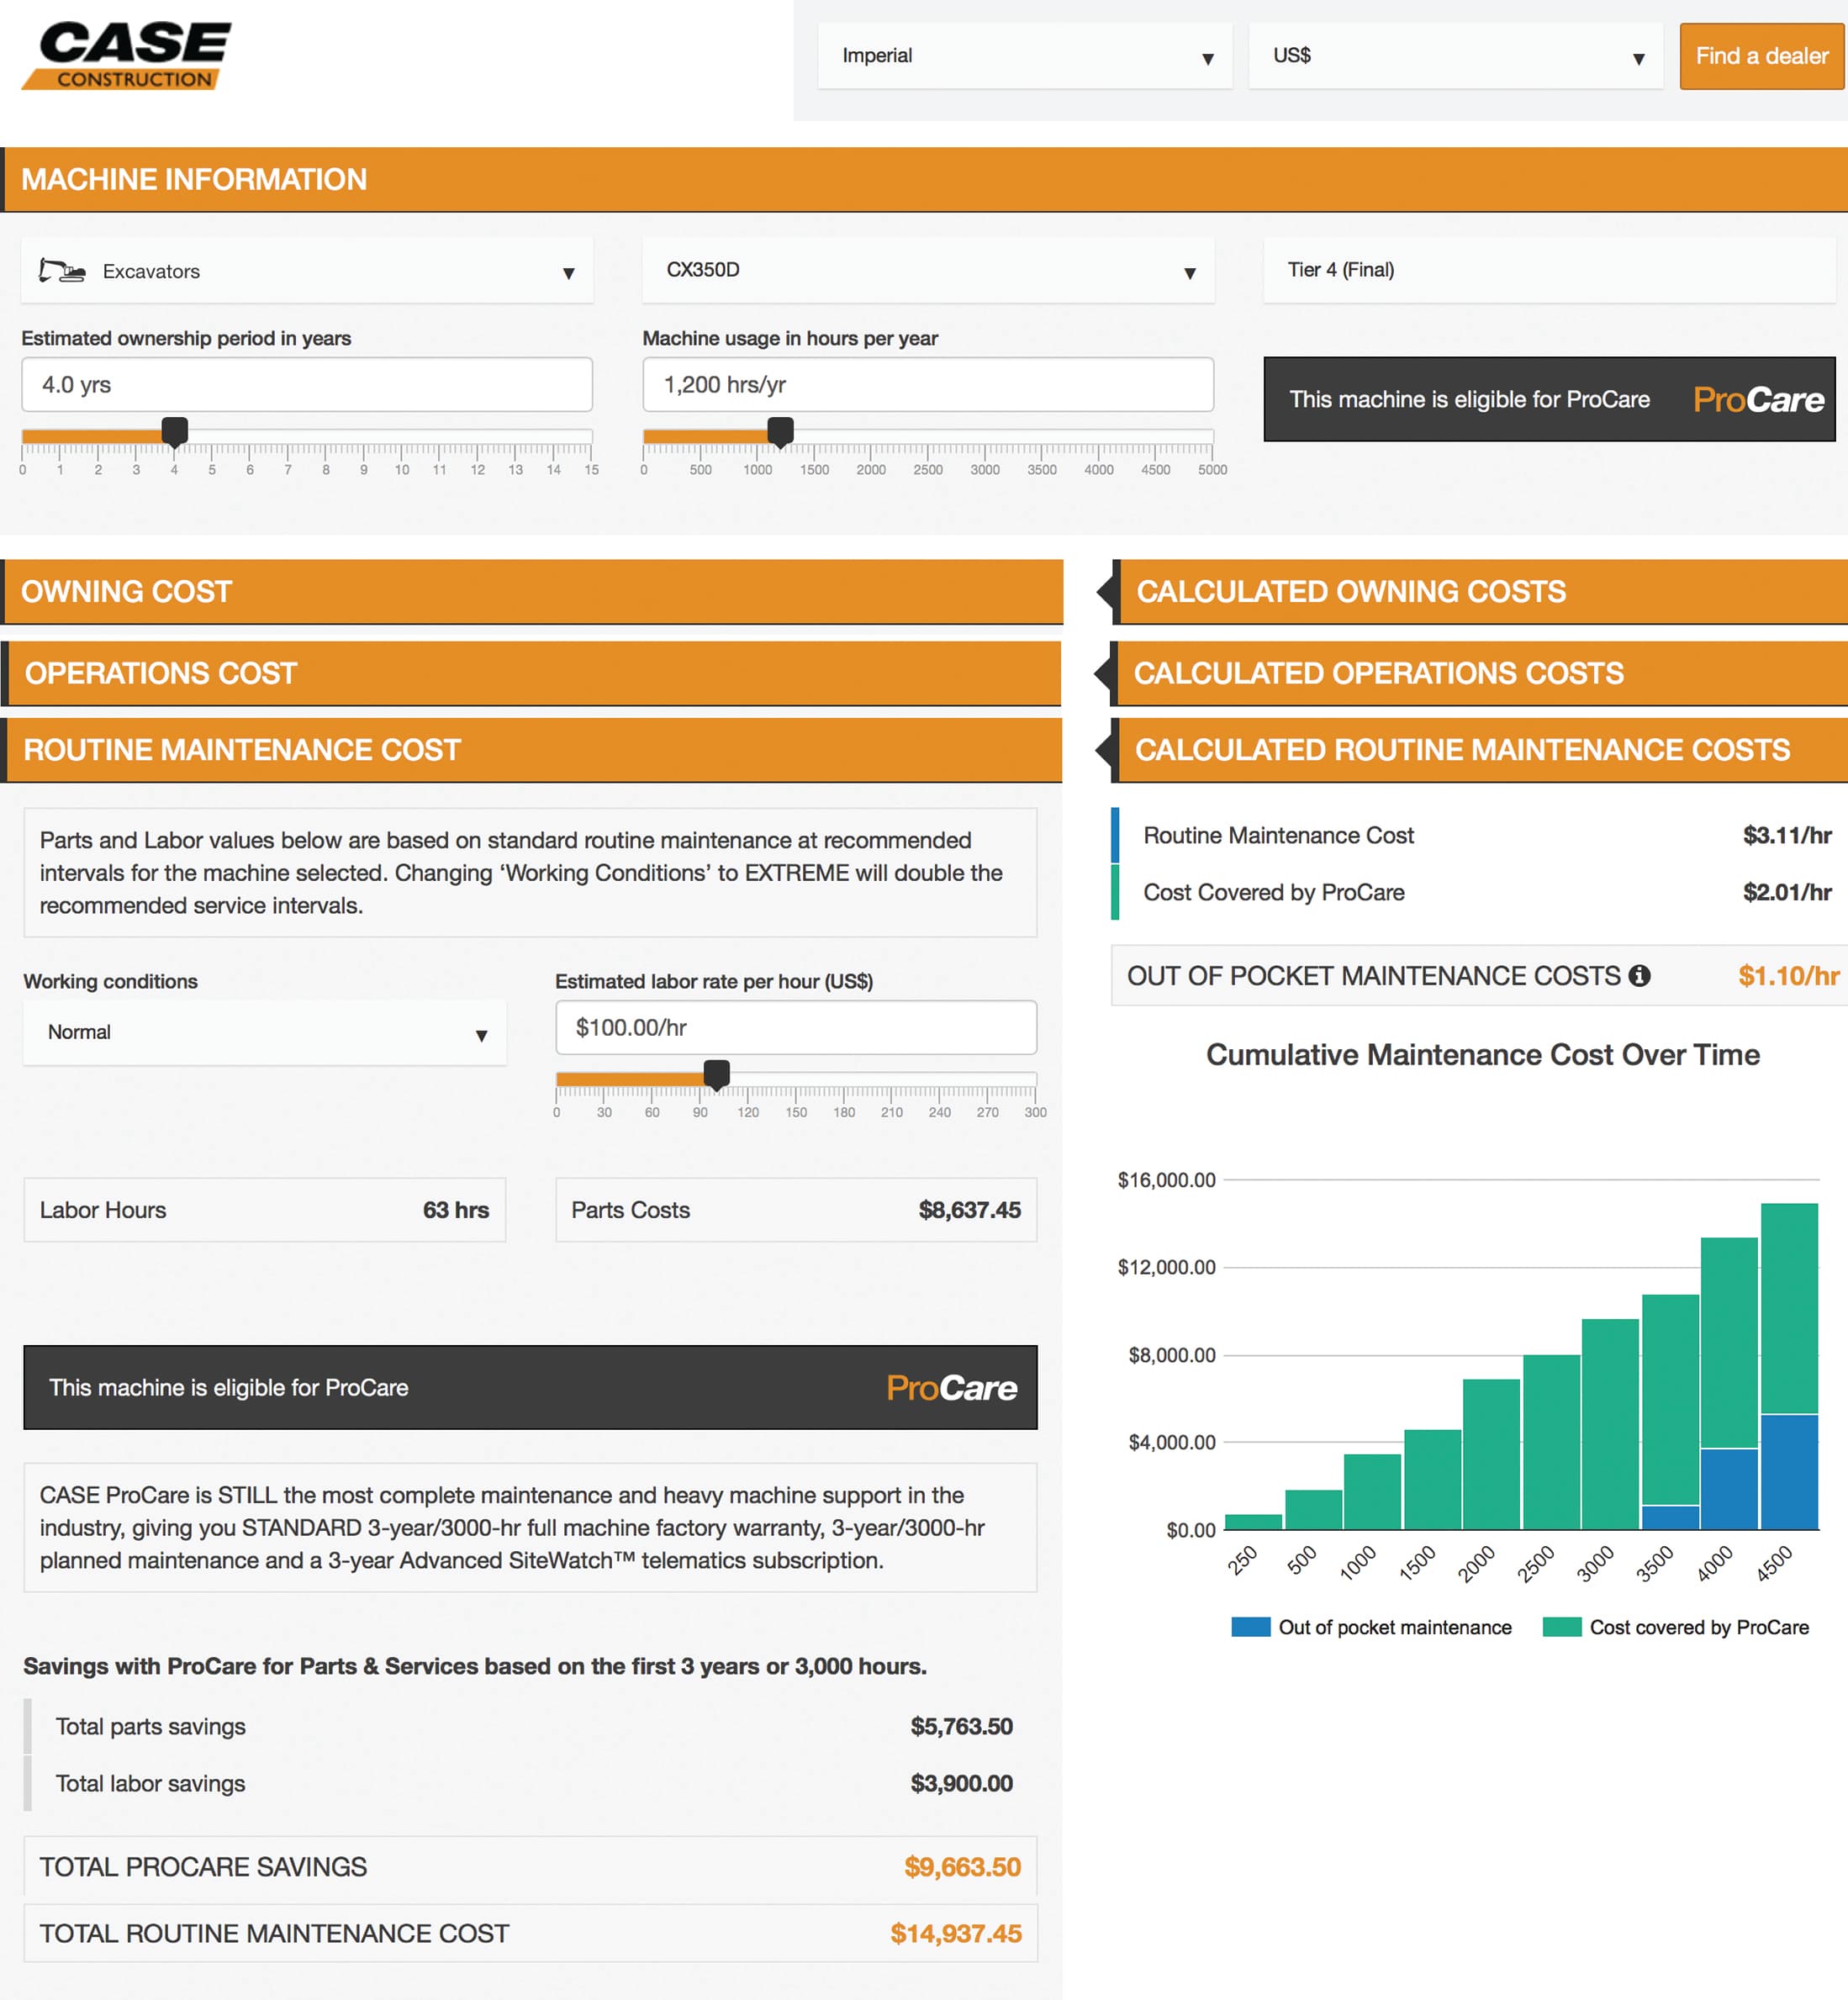The width and height of the screenshot is (1848, 2000).
Task: Click the collapse arrow beside Calculated Owning Costs
Action: pyautogui.click(x=1107, y=592)
